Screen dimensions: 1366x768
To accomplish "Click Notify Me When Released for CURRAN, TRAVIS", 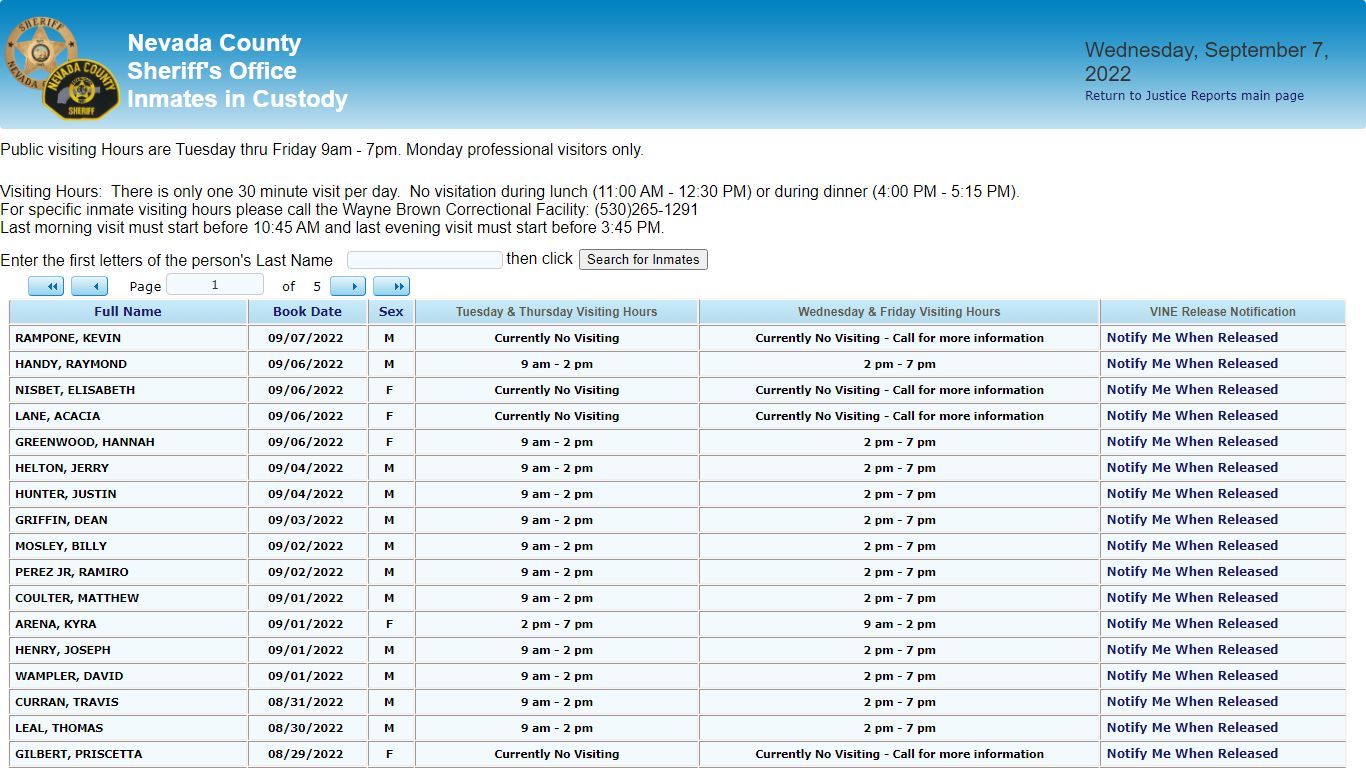I will pyautogui.click(x=1192, y=702).
